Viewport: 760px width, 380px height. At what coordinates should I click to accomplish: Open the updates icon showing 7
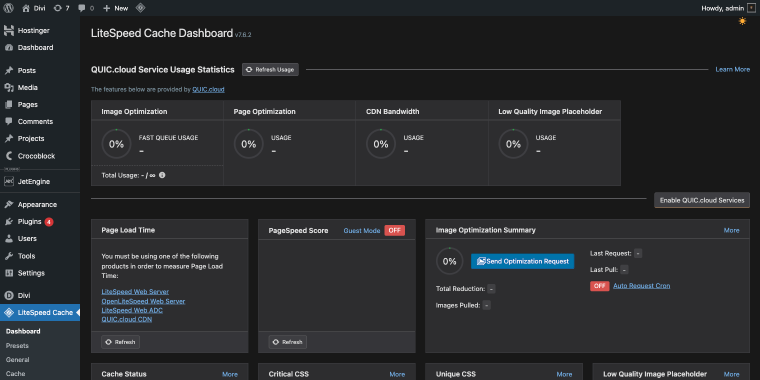[61, 8]
